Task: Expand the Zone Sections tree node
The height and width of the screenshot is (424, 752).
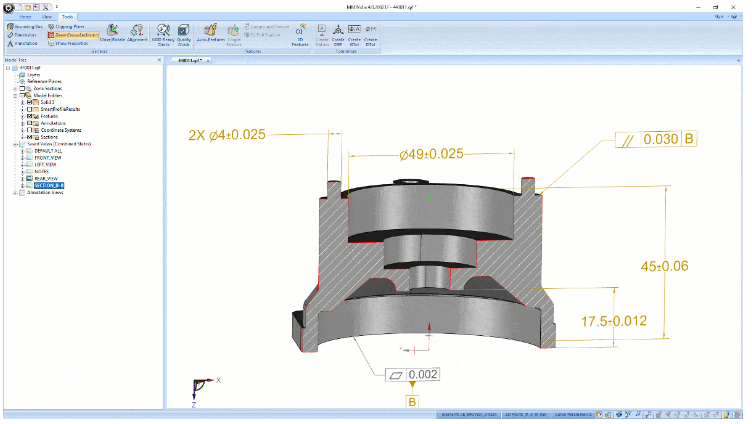Action: (15, 88)
